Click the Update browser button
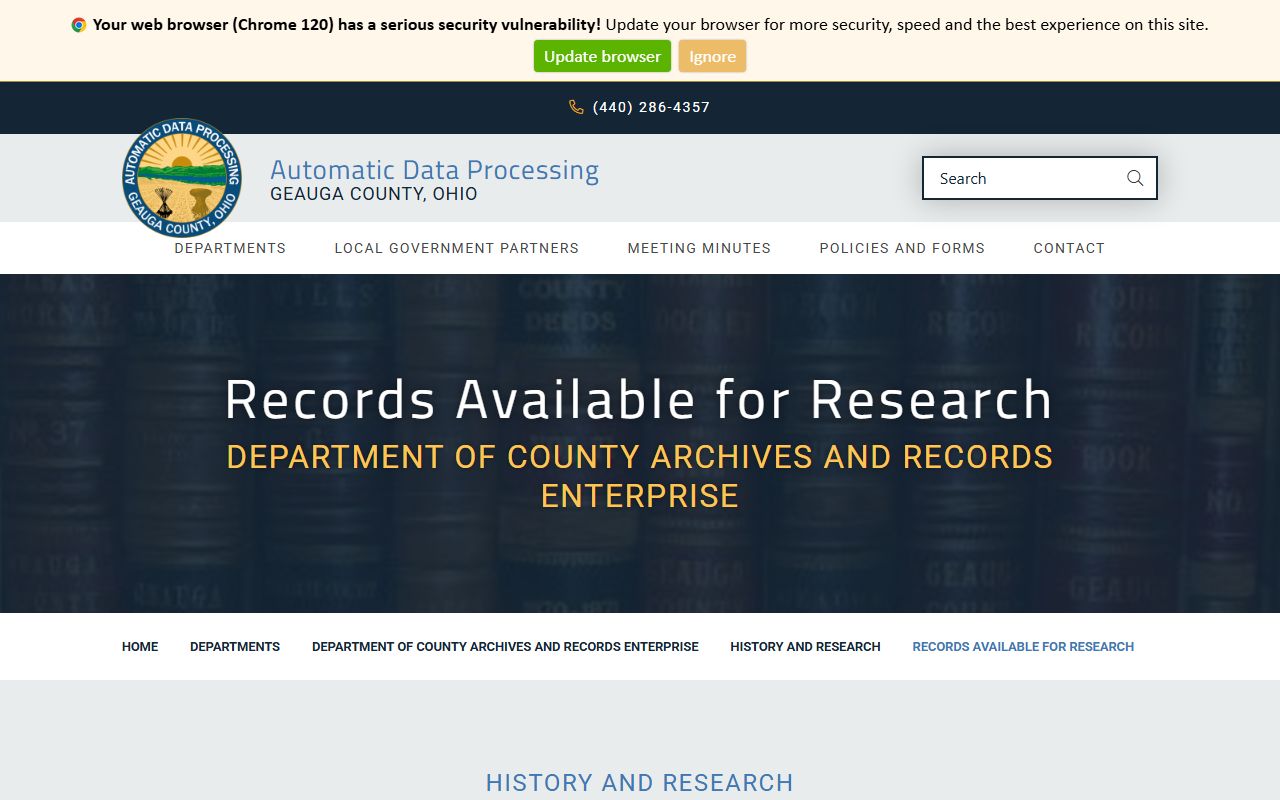 pyautogui.click(x=602, y=56)
